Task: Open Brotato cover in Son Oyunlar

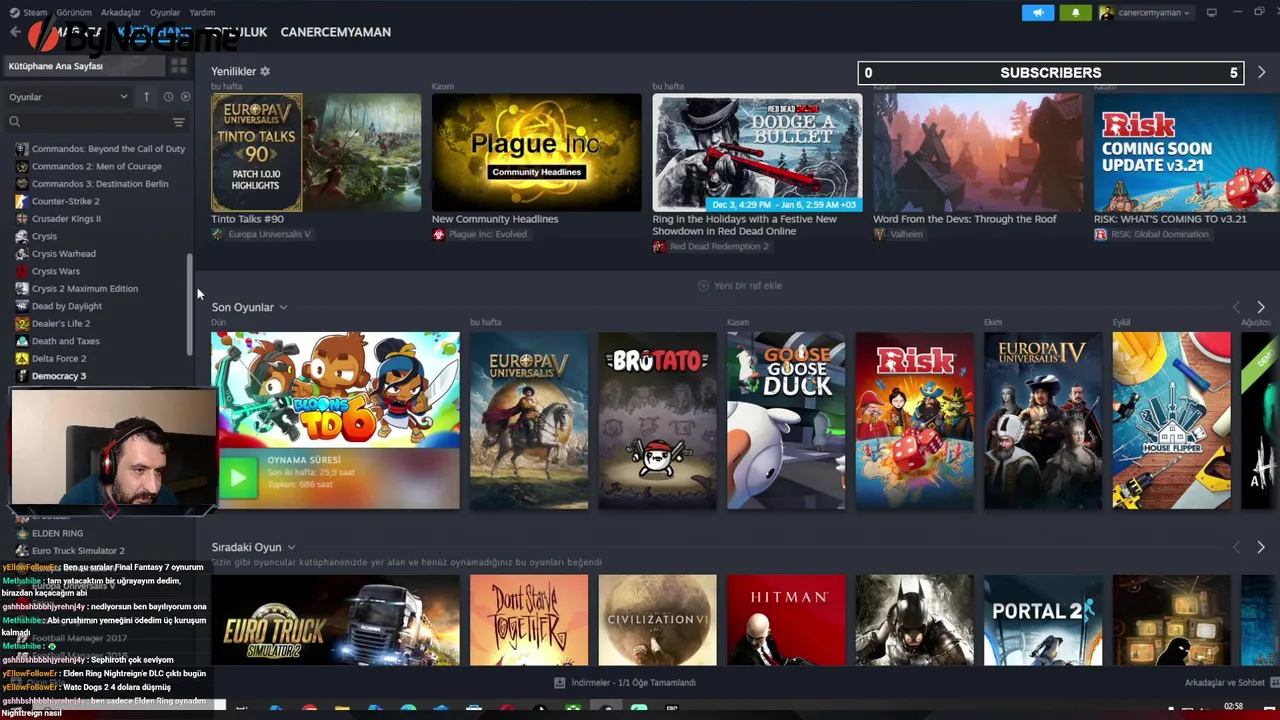Action: 657,420
